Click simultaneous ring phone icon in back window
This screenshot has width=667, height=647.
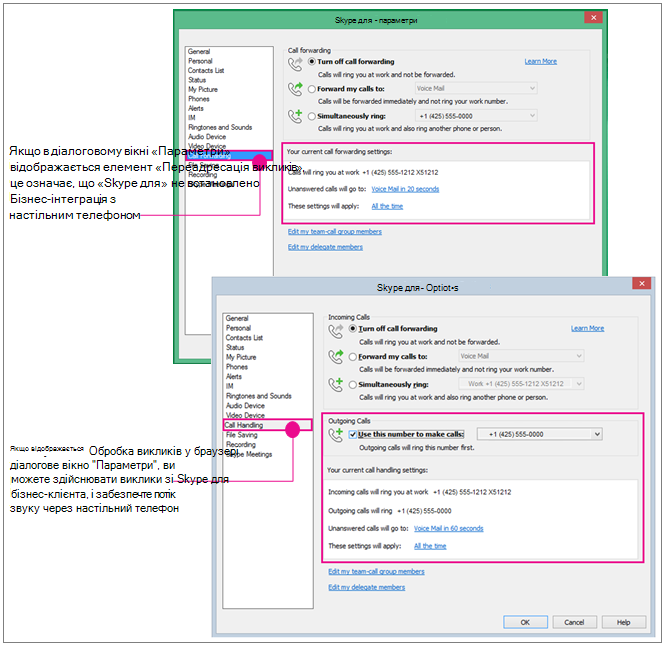pos(295,116)
